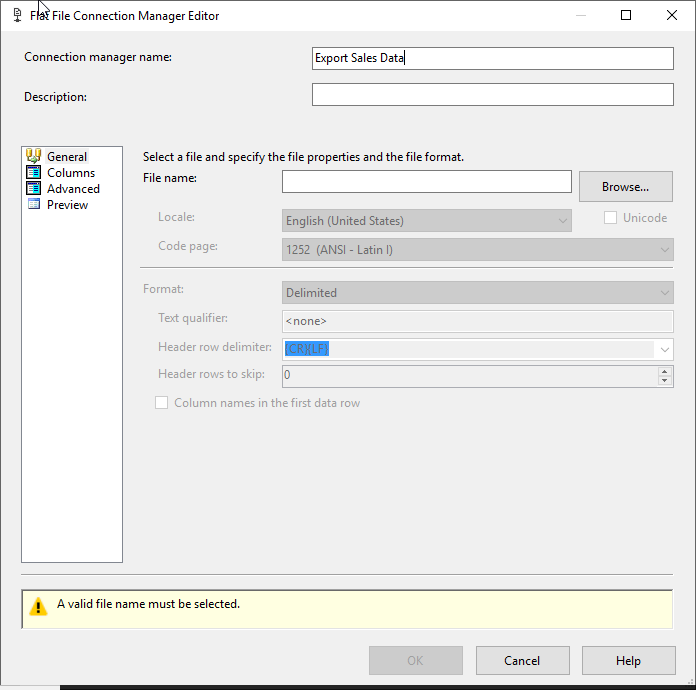
Task: Expand the Format dropdown
Action: (664, 293)
